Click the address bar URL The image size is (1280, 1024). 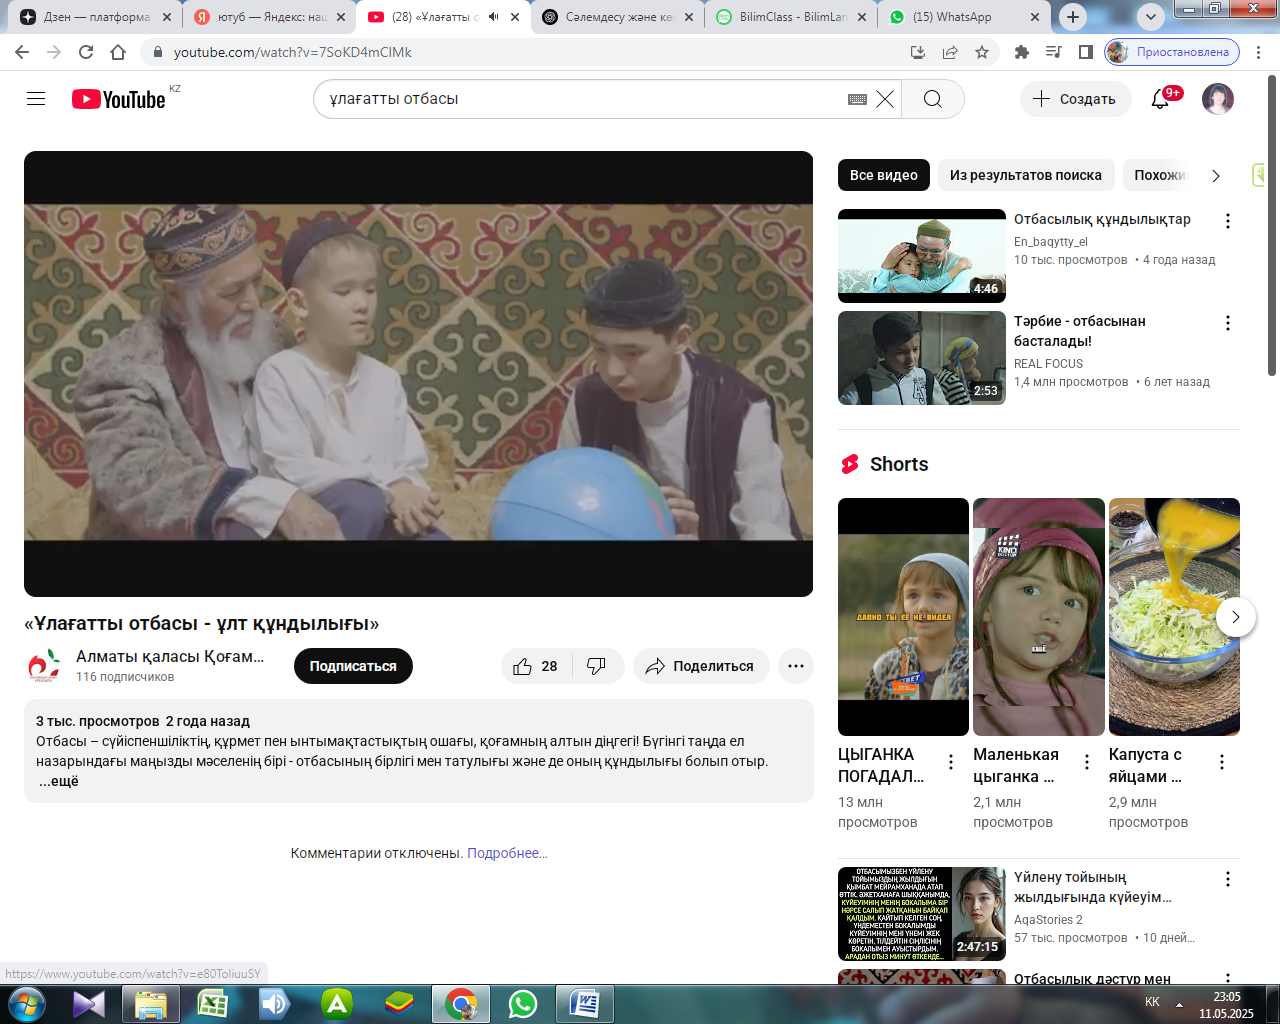[x=293, y=52]
